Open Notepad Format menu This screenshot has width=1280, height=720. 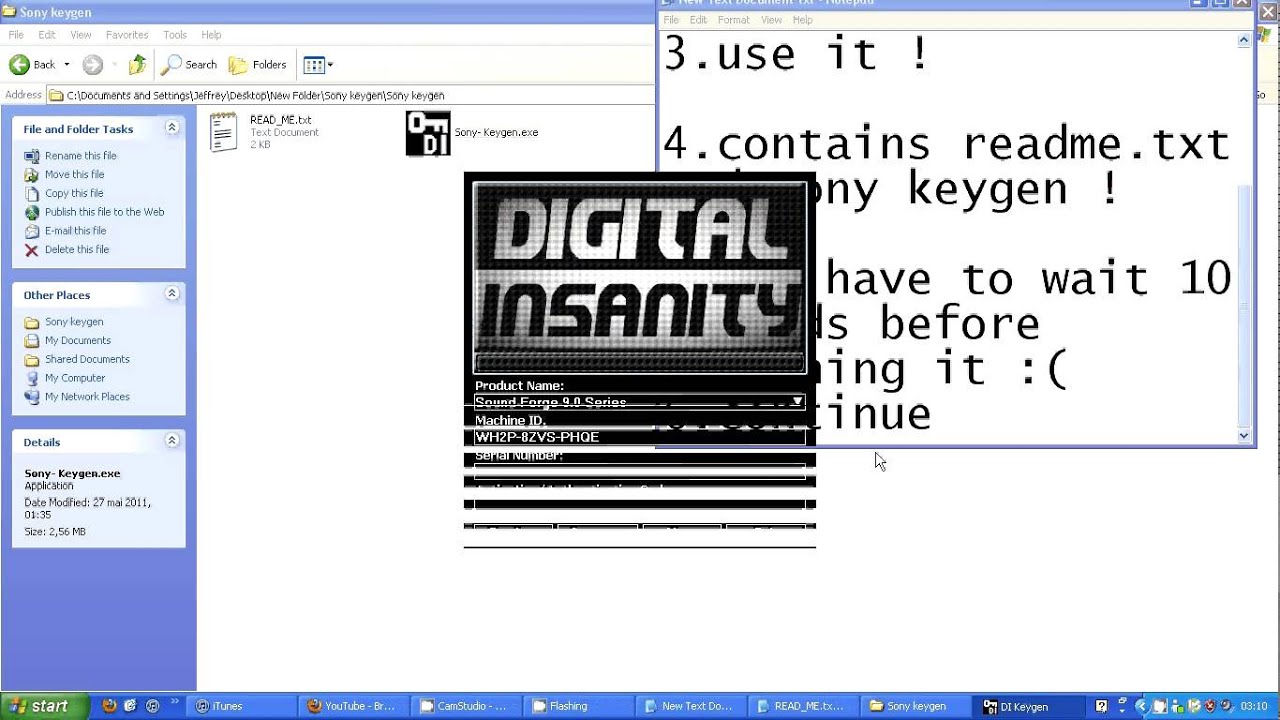tap(733, 20)
